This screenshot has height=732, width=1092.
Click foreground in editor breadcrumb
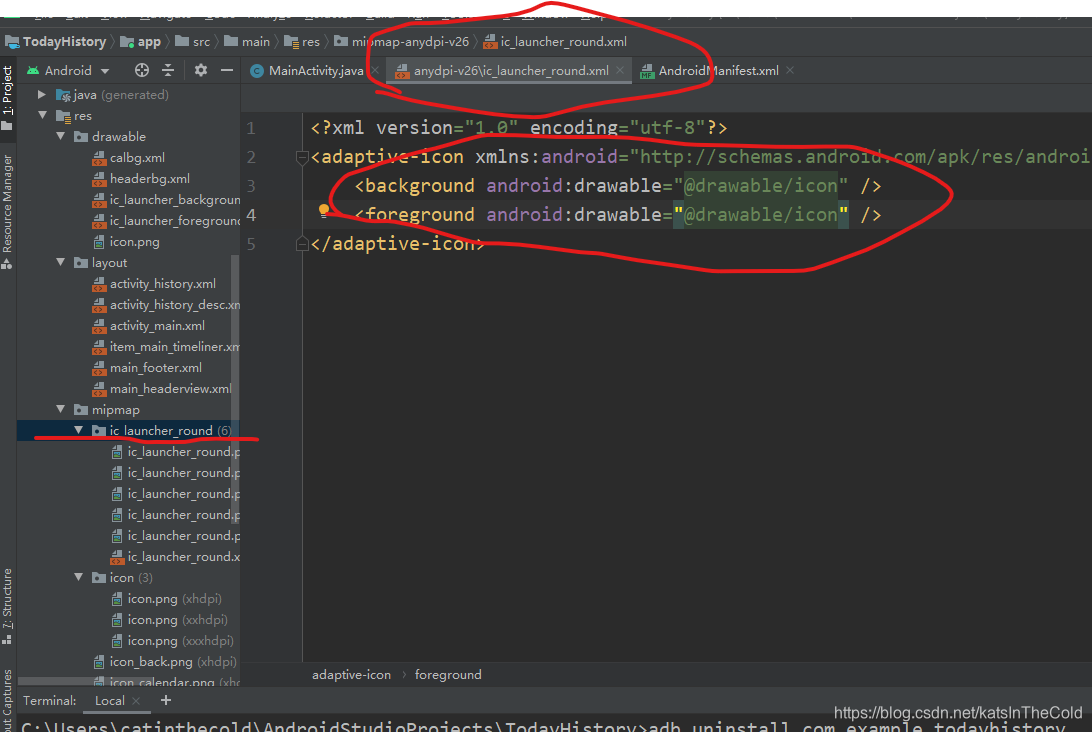coord(448,674)
